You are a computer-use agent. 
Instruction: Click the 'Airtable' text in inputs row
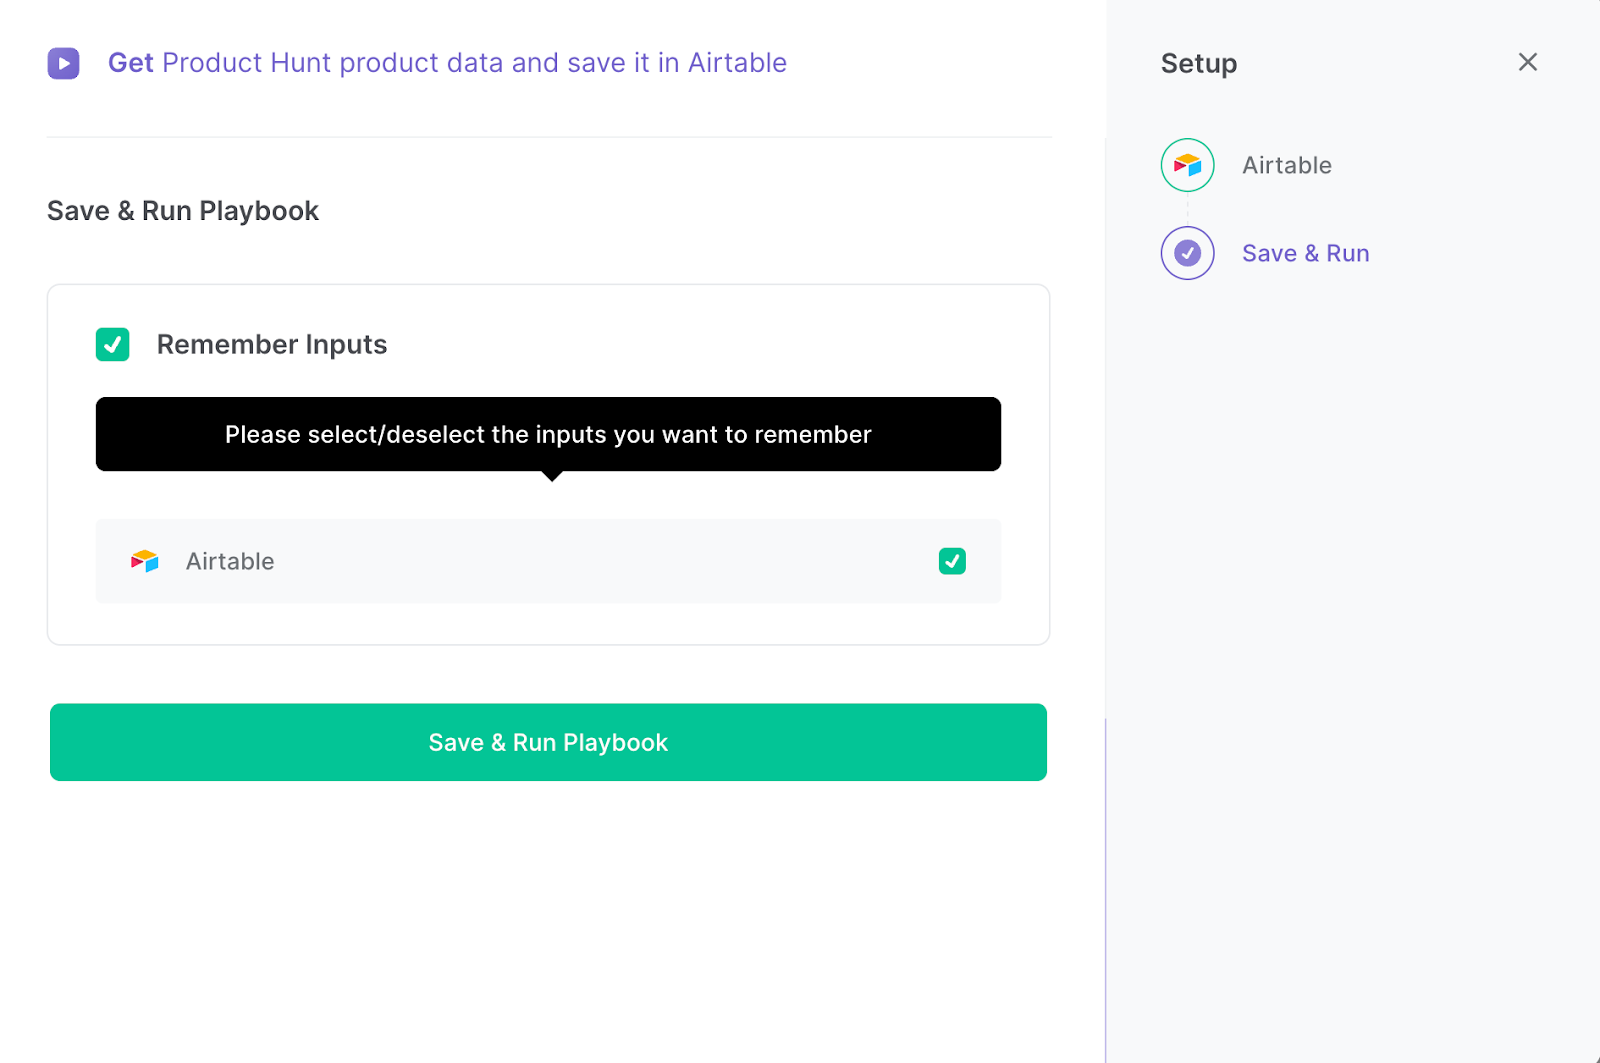pos(230,561)
